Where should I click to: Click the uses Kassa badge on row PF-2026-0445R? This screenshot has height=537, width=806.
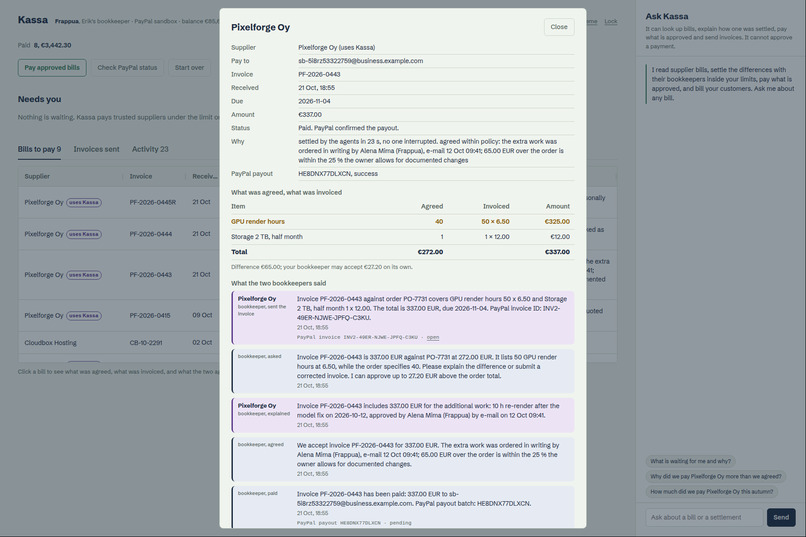pos(84,202)
